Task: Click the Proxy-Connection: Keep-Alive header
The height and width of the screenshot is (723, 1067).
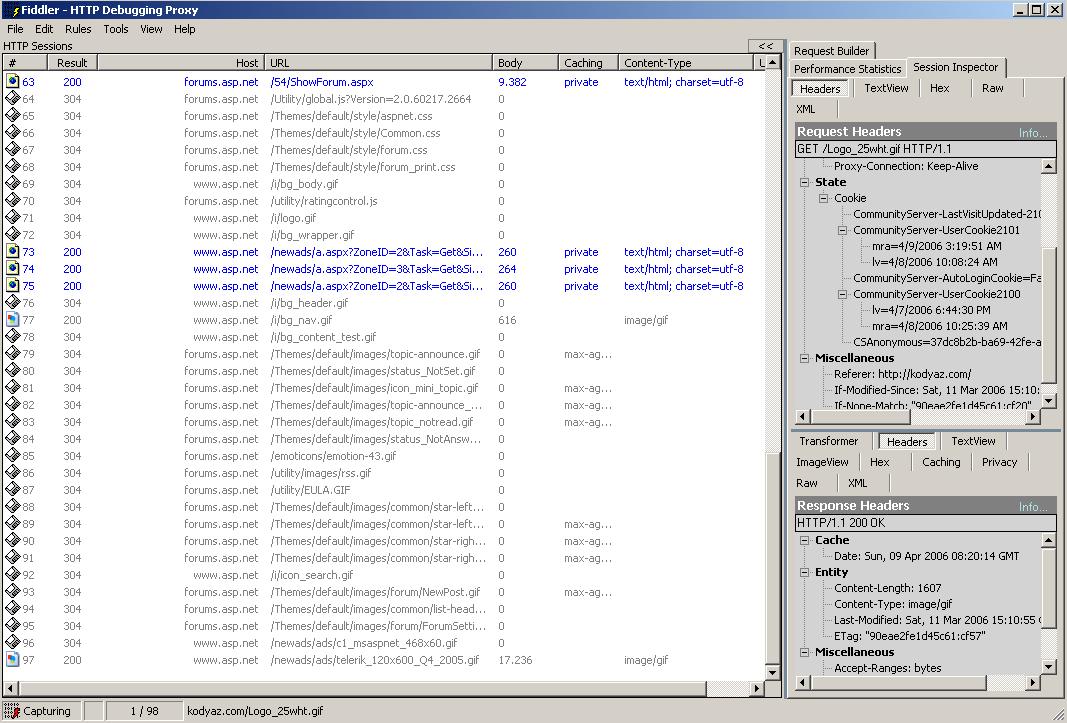Action: 906,165
